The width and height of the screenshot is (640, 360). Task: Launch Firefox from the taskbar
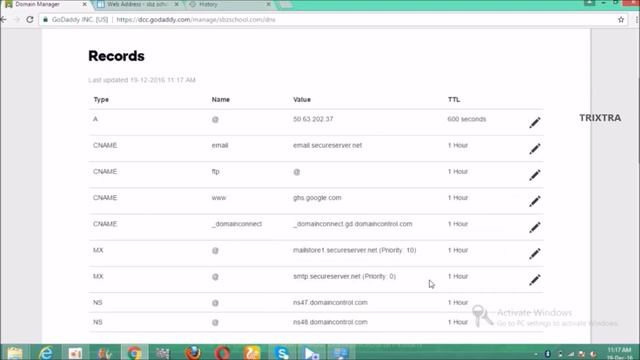pyautogui.click(x=193, y=353)
